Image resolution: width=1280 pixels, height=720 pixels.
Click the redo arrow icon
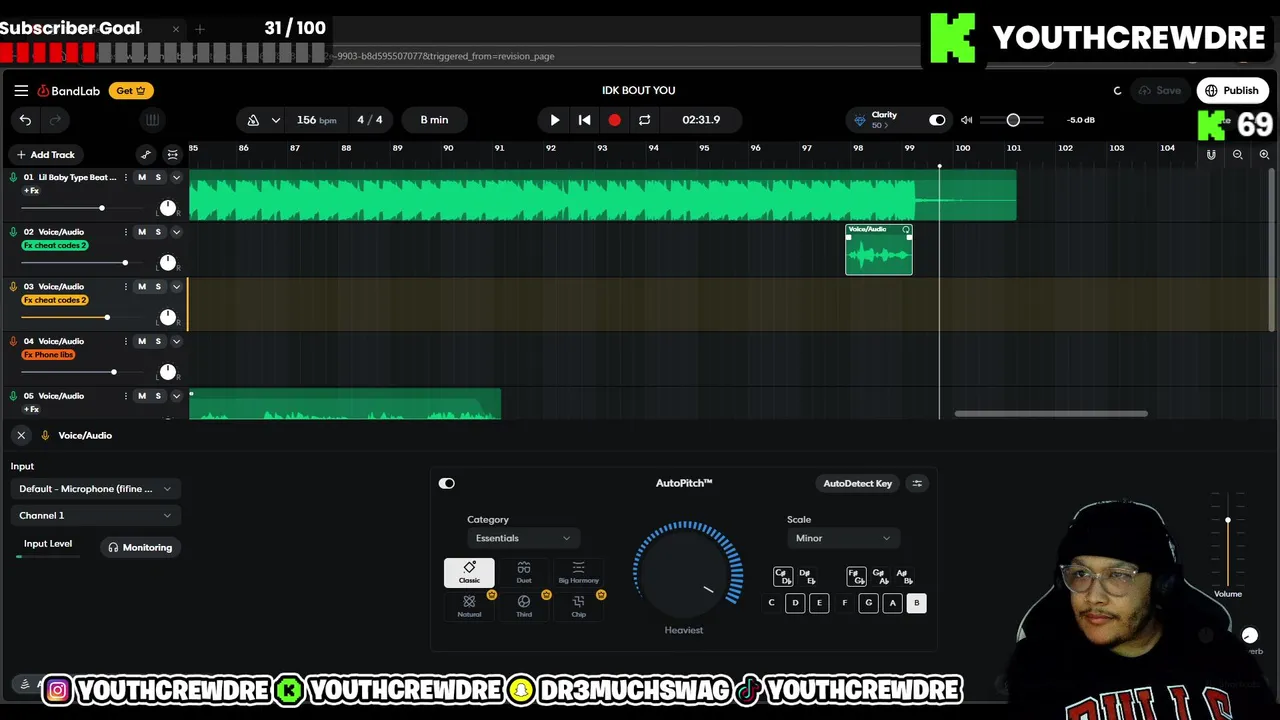(x=55, y=120)
